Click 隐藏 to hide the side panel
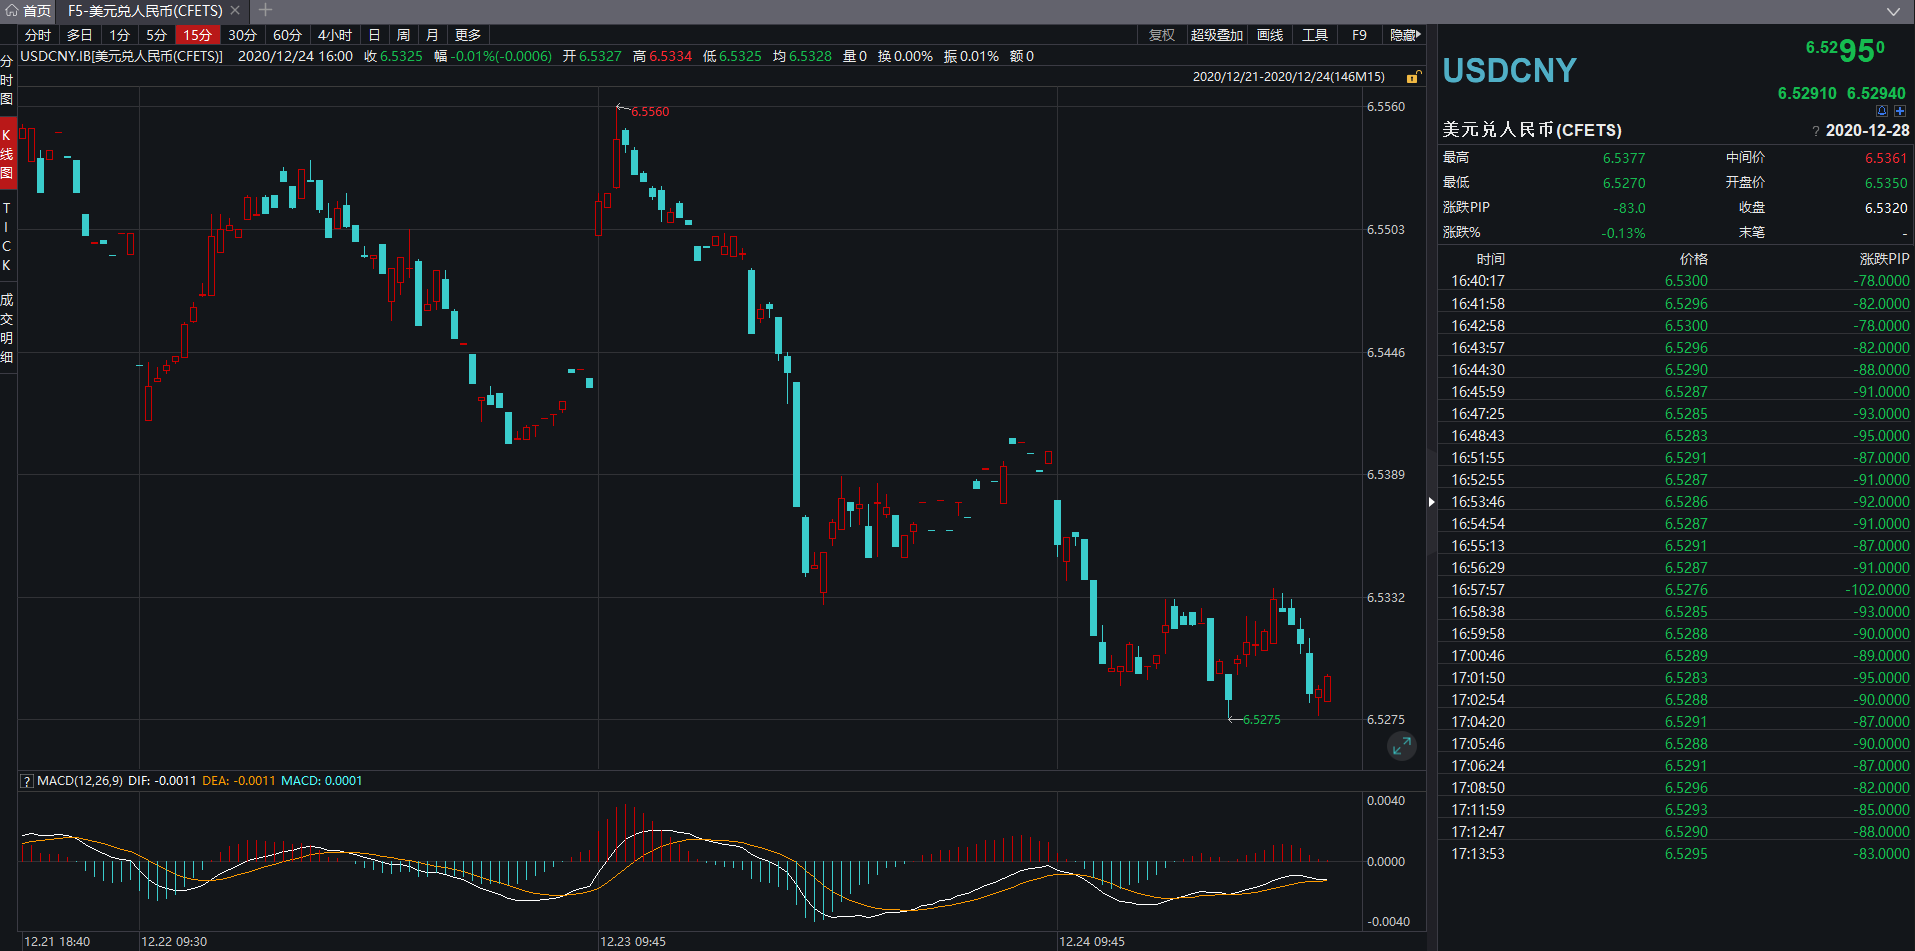Screen dimensions: 1915x951 pyautogui.click(x=1405, y=35)
